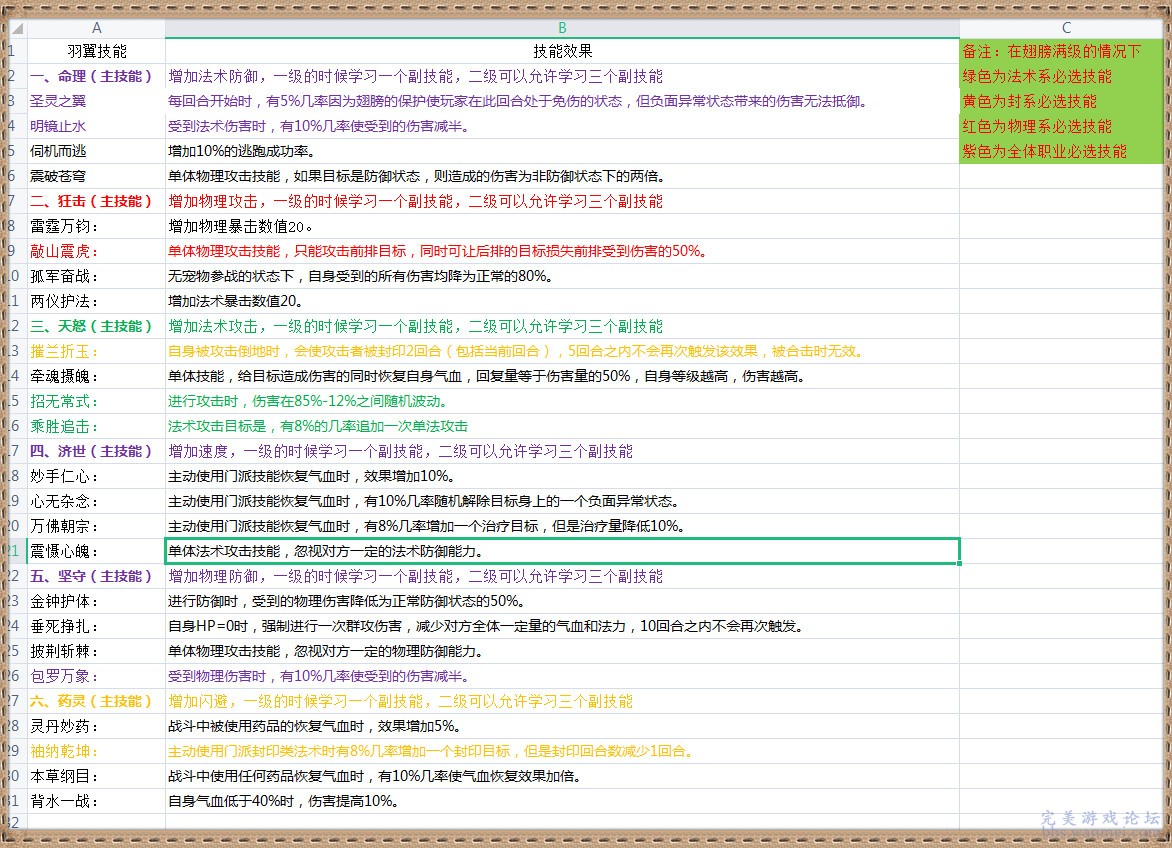The width and height of the screenshot is (1172, 848).
Task: Click description '增加法术暴击数值20.'
Action: tap(562, 301)
